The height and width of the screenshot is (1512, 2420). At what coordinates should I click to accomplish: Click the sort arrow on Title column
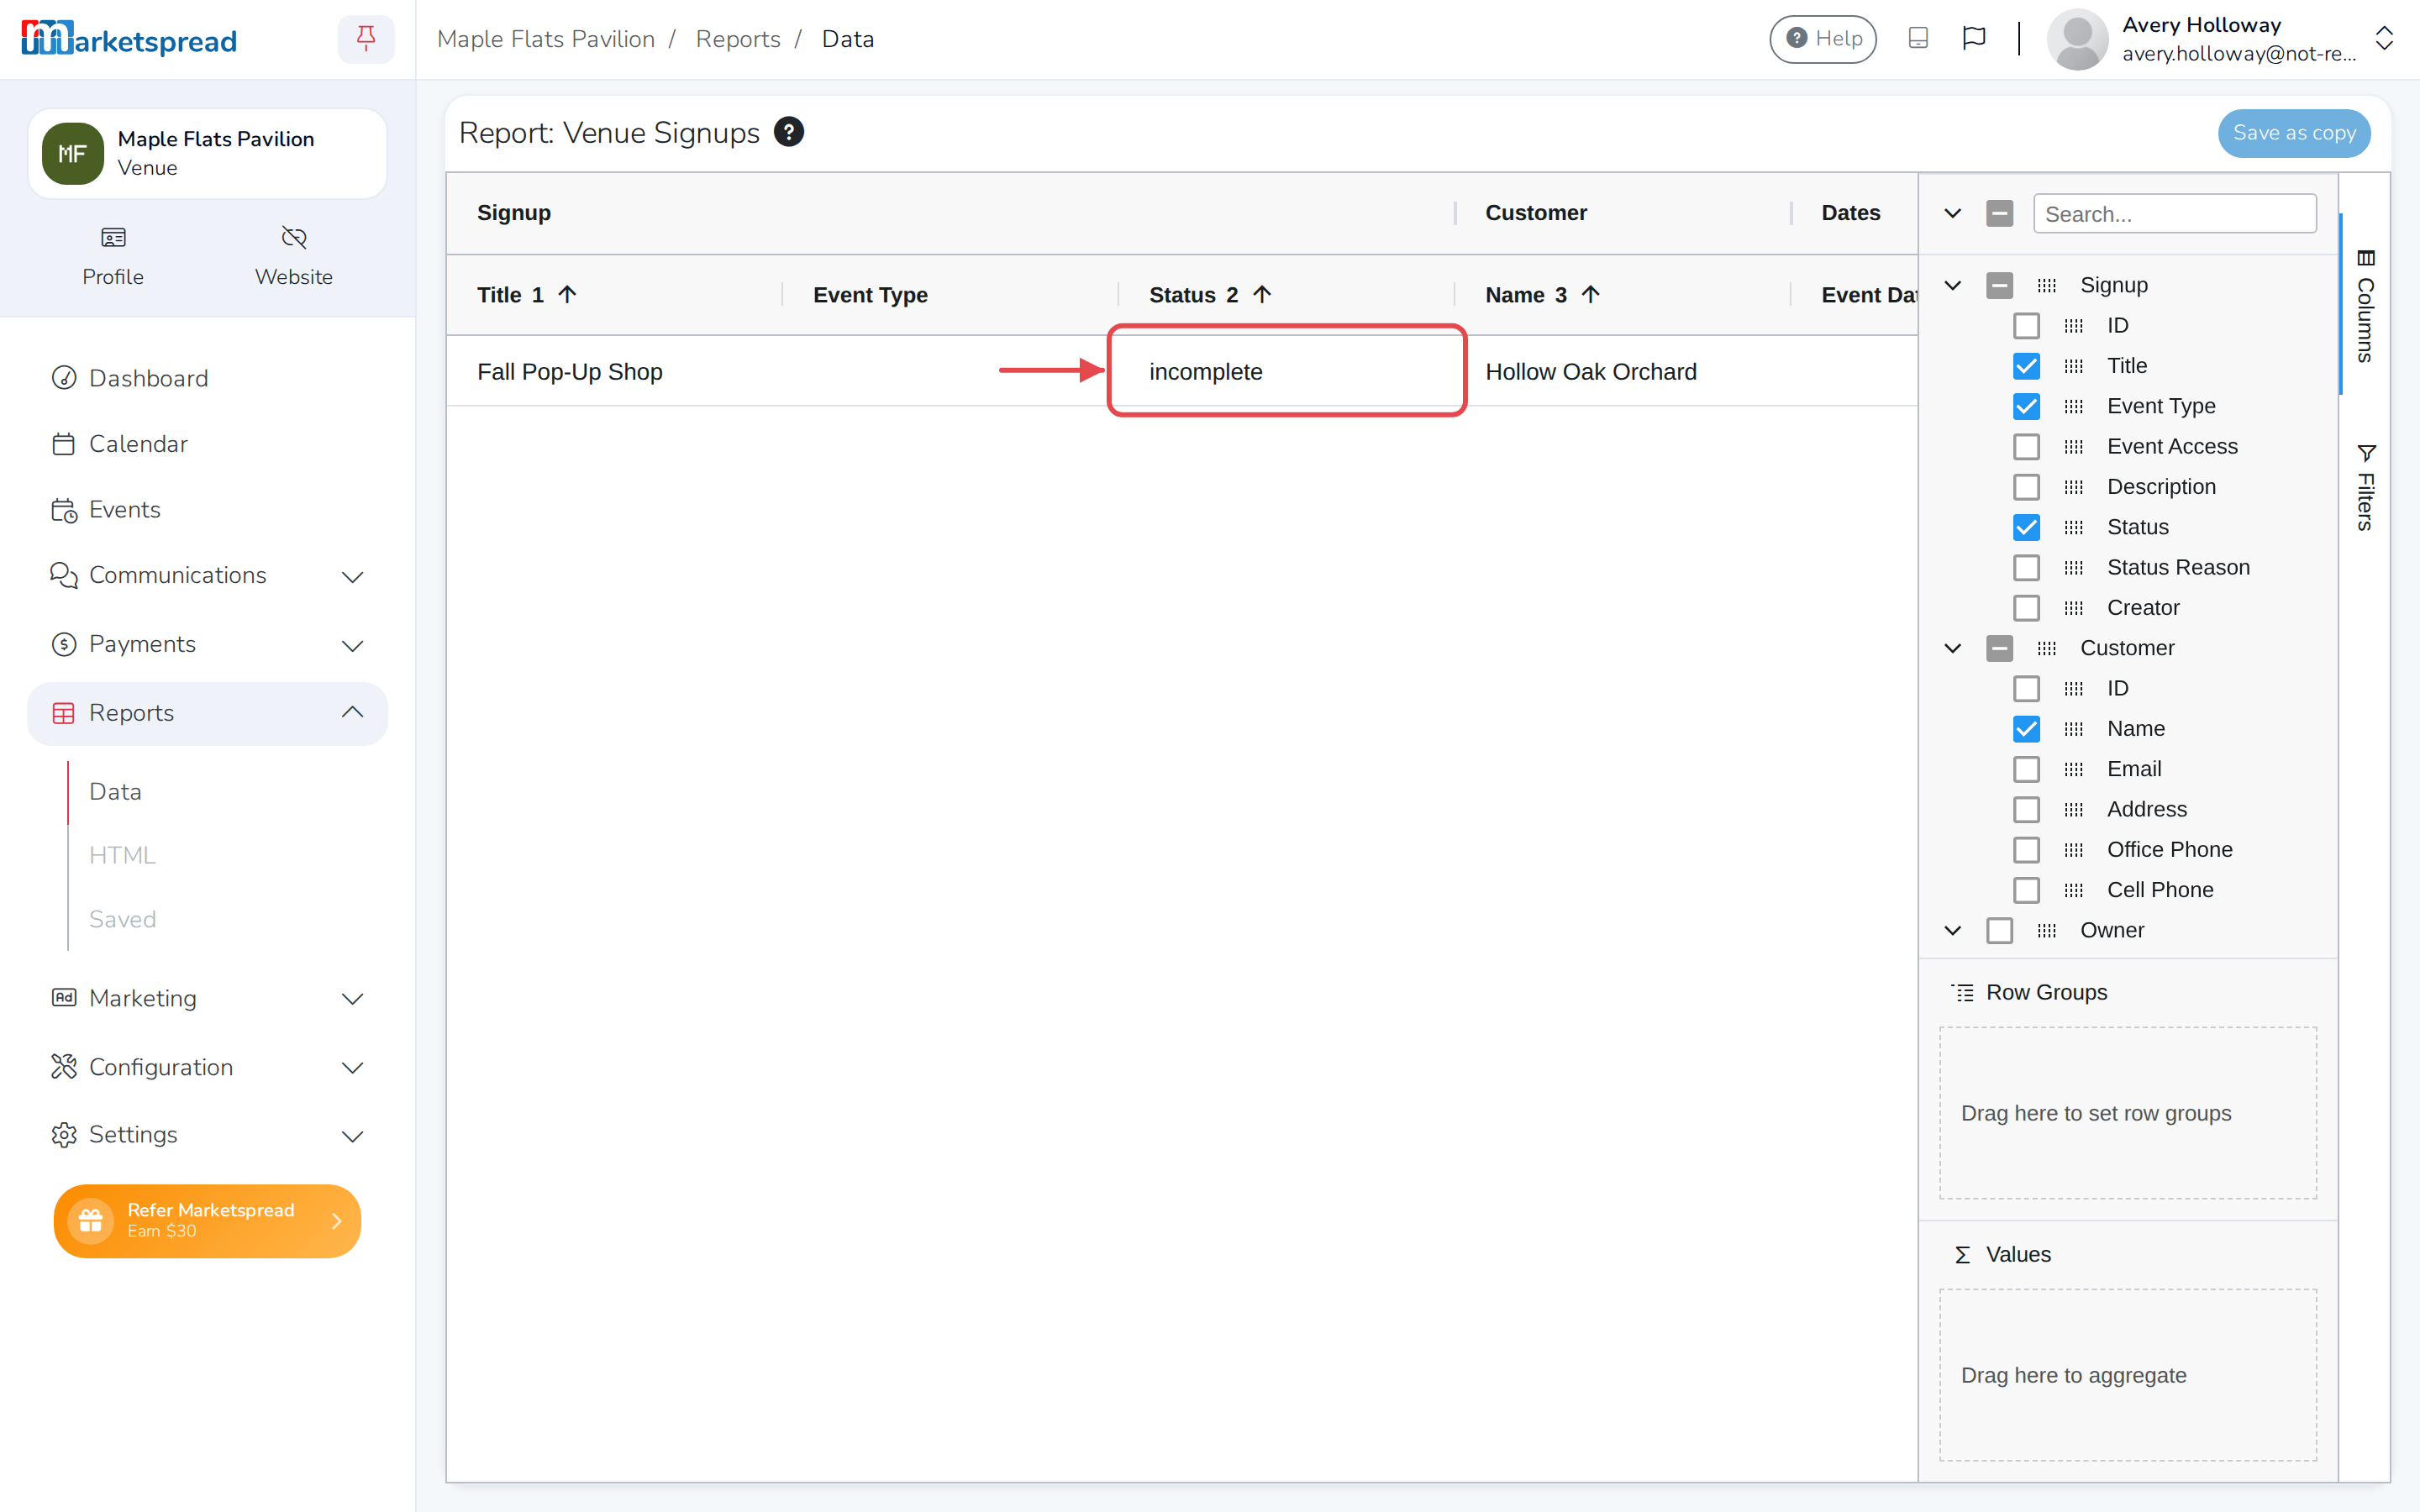[567, 294]
